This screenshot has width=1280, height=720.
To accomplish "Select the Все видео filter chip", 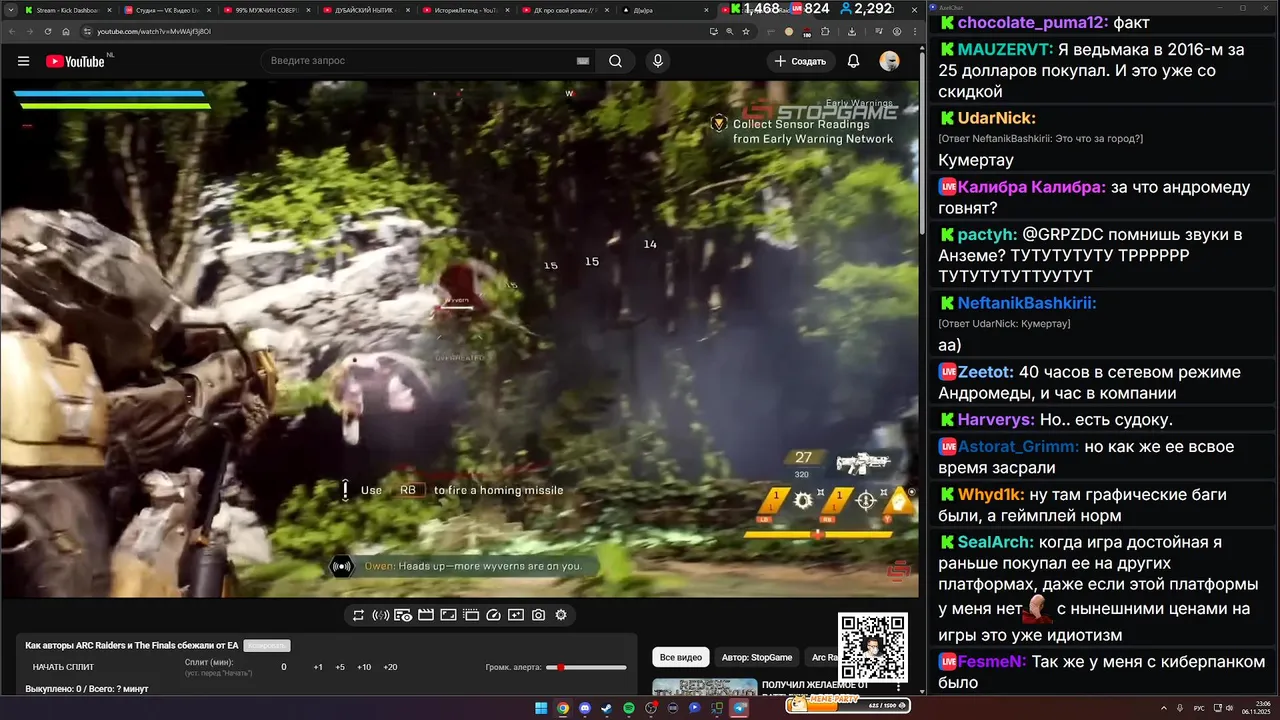I will pos(680,657).
